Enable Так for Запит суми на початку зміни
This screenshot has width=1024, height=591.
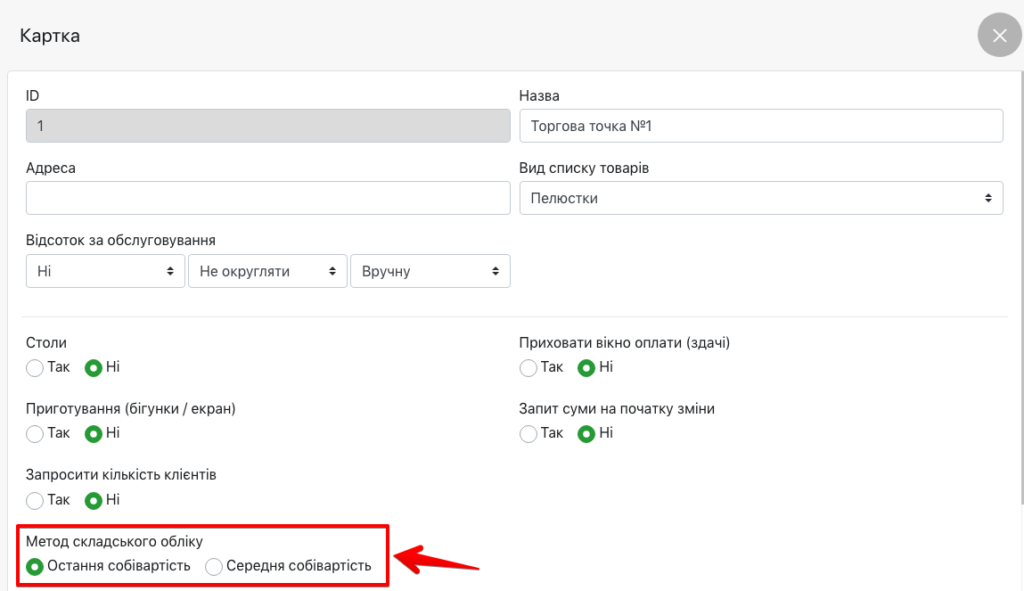pos(529,434)
